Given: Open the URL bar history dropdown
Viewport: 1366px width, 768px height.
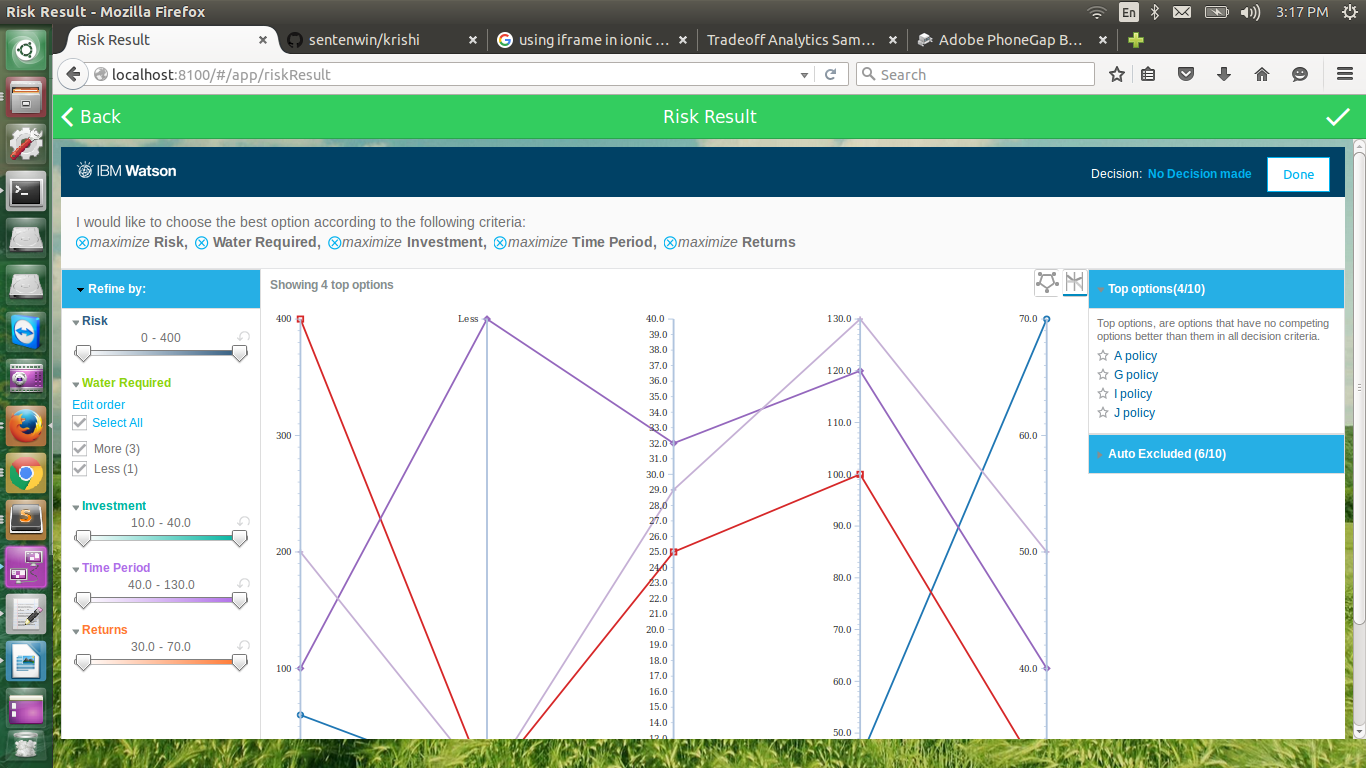Looking at the screenshot, I should coord(805,75).
